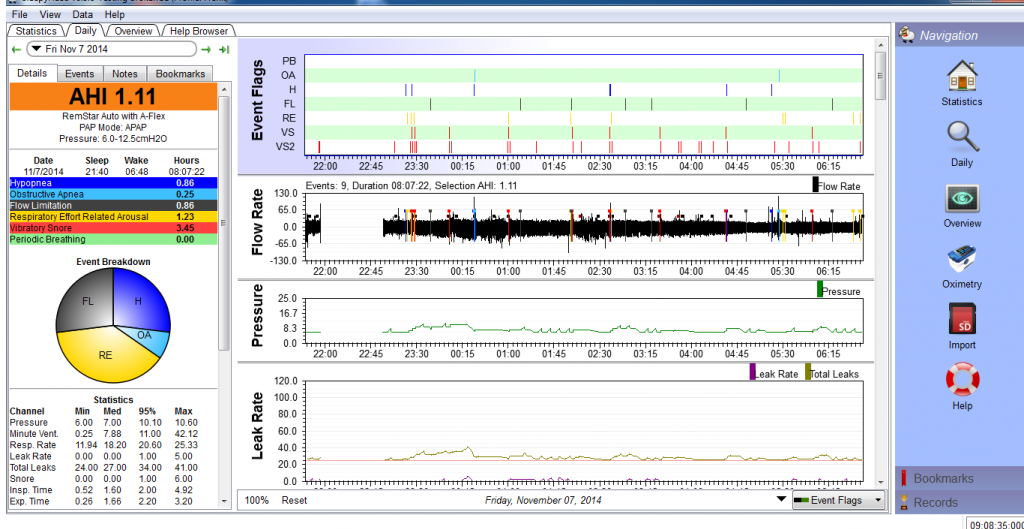
Task: Click the Periodic Breathing green row
Action: (x=112, y=239)
